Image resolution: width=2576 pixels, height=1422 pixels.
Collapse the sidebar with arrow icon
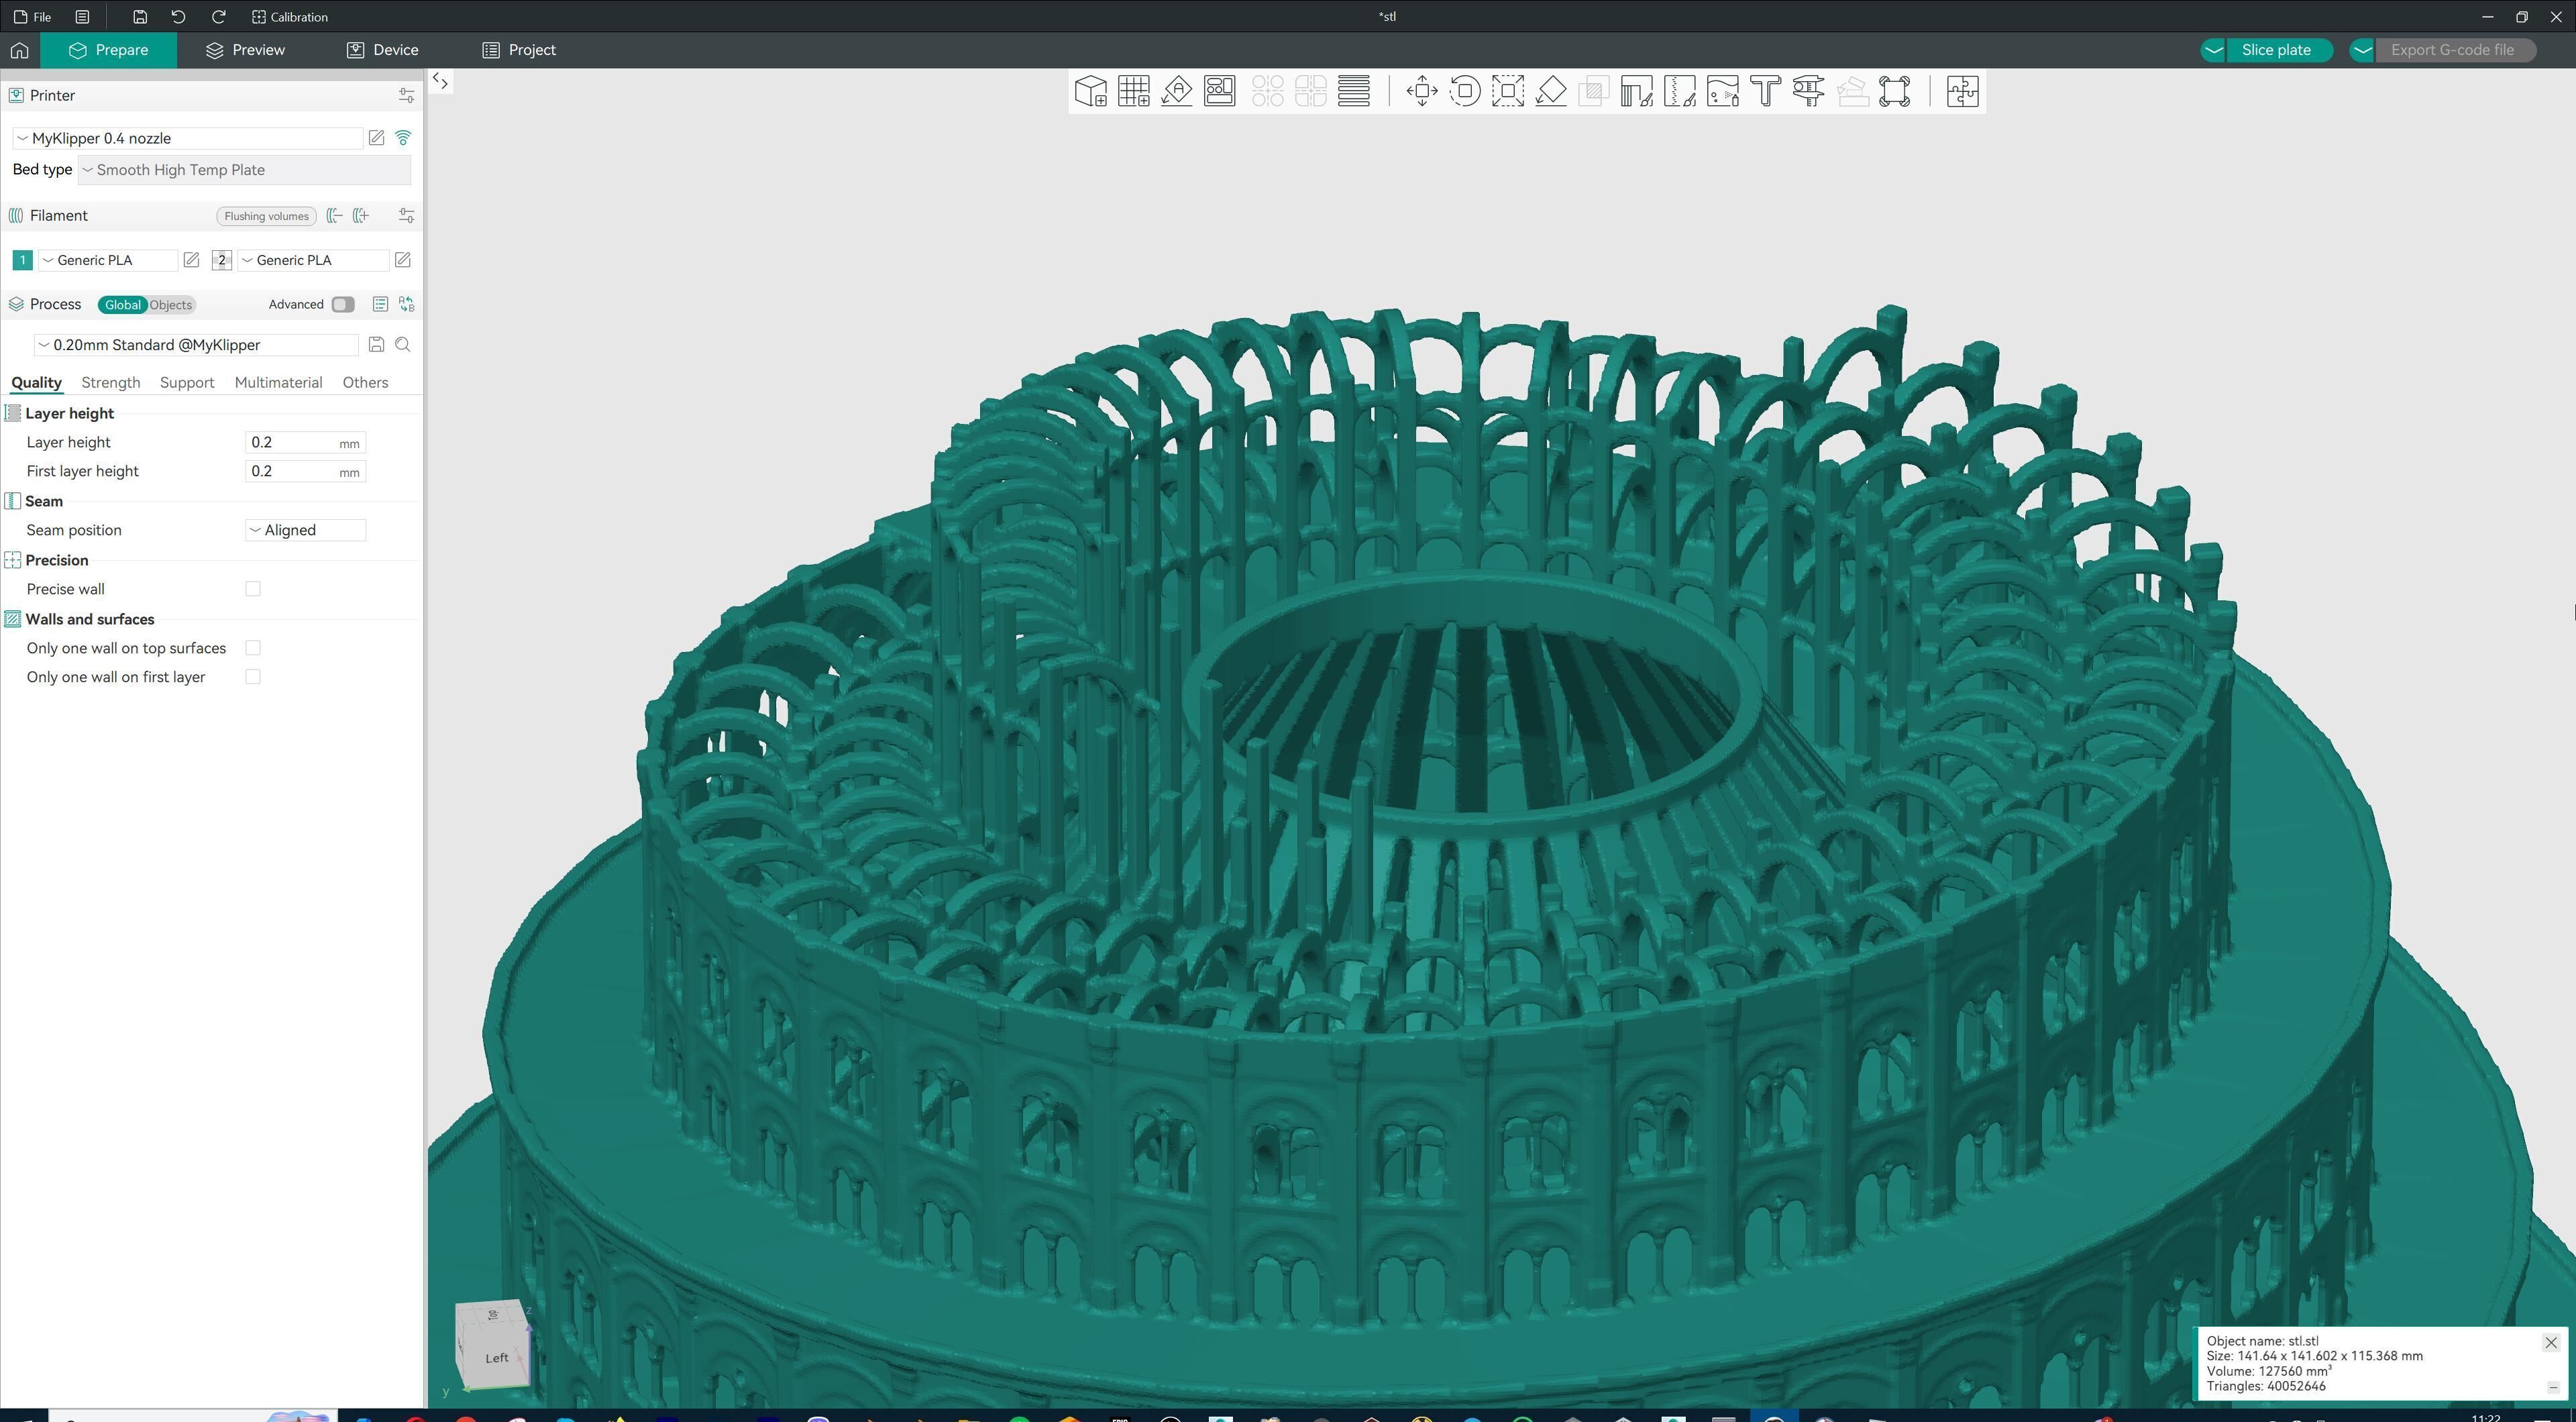tap(440, 82)
